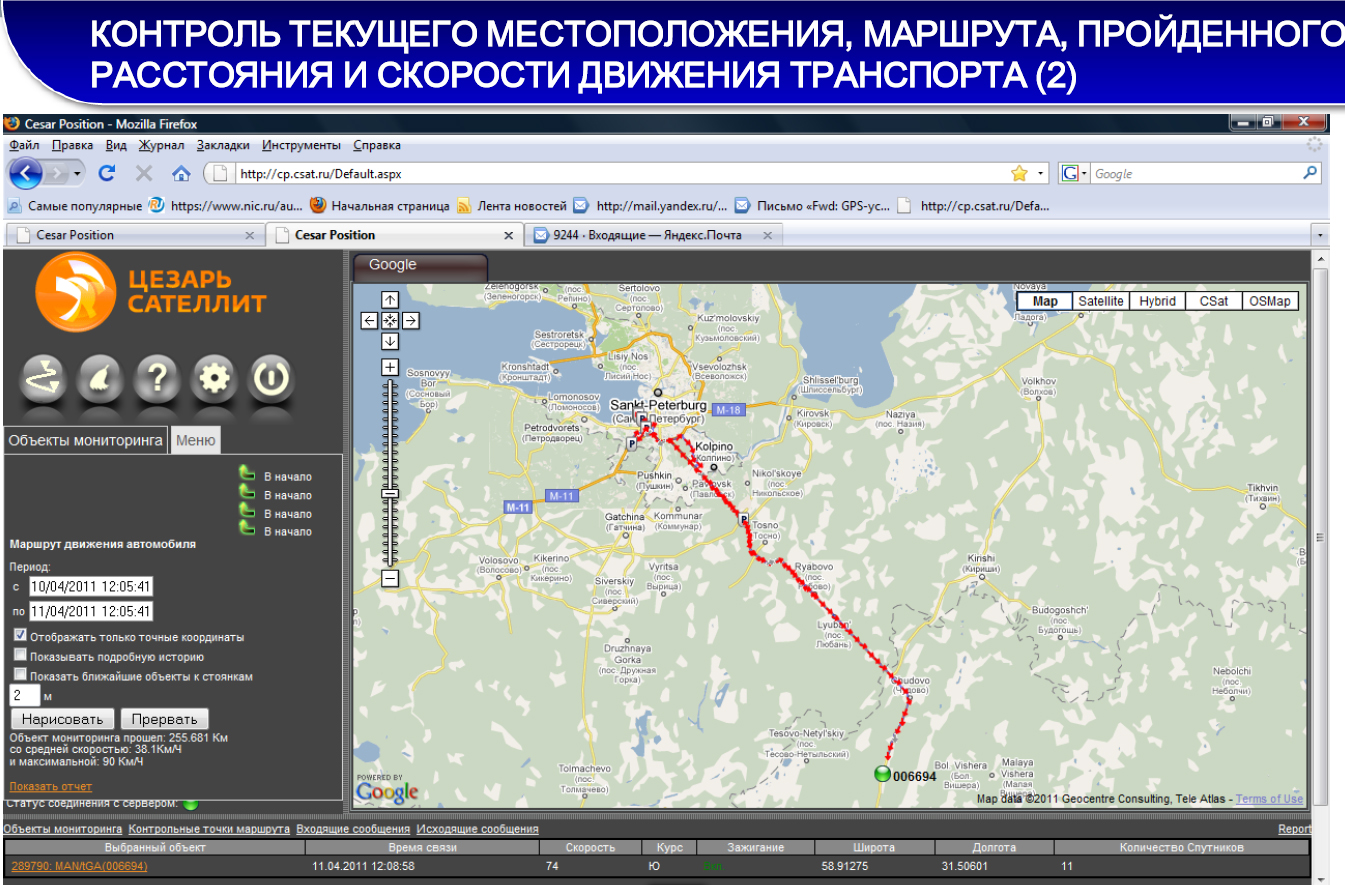
Task: Open 'Исходящие сообщения' link
Action: click(x=478, y=829)
